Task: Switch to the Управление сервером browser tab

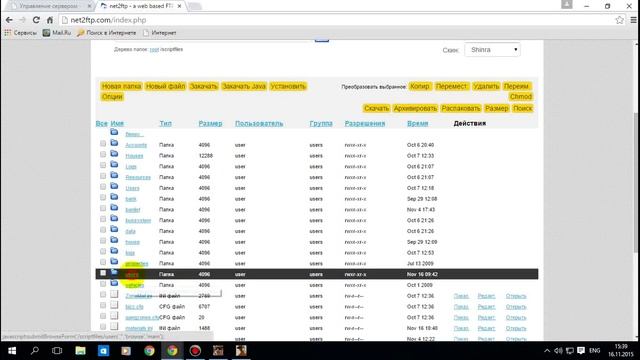Action: pyautogui.click(x=49, y=6)
